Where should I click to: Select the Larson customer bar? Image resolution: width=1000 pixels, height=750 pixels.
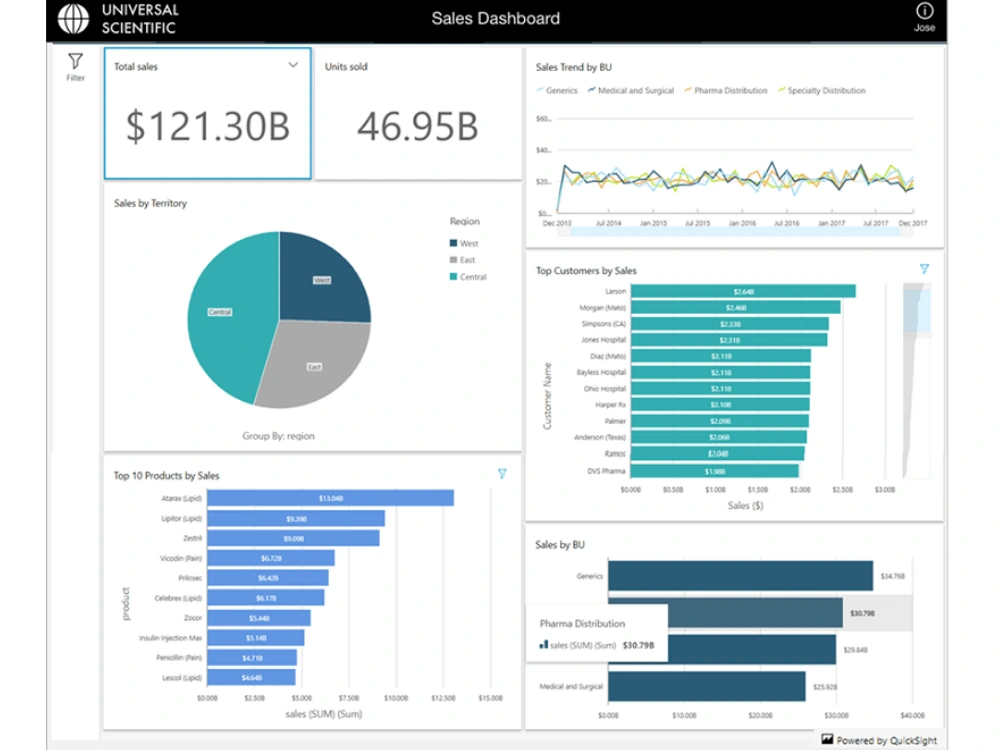(x=743, y=291)
